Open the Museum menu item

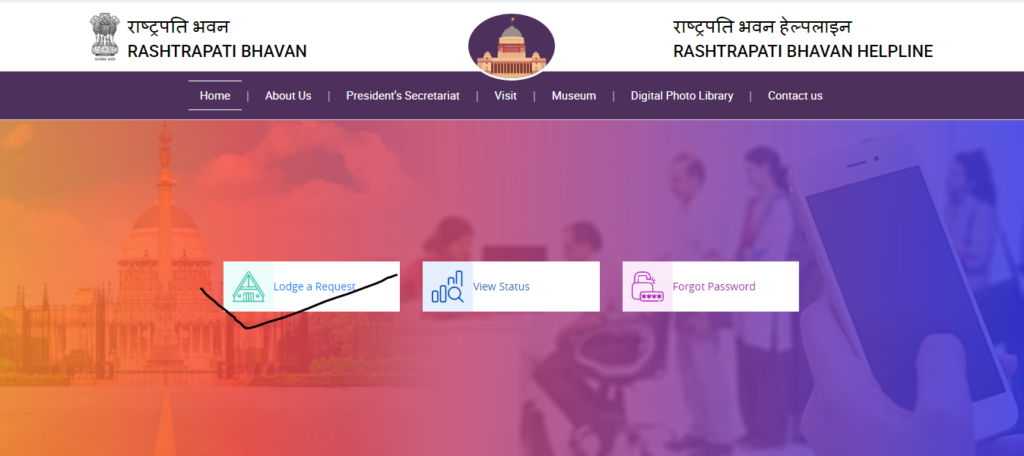coord(573,95)
